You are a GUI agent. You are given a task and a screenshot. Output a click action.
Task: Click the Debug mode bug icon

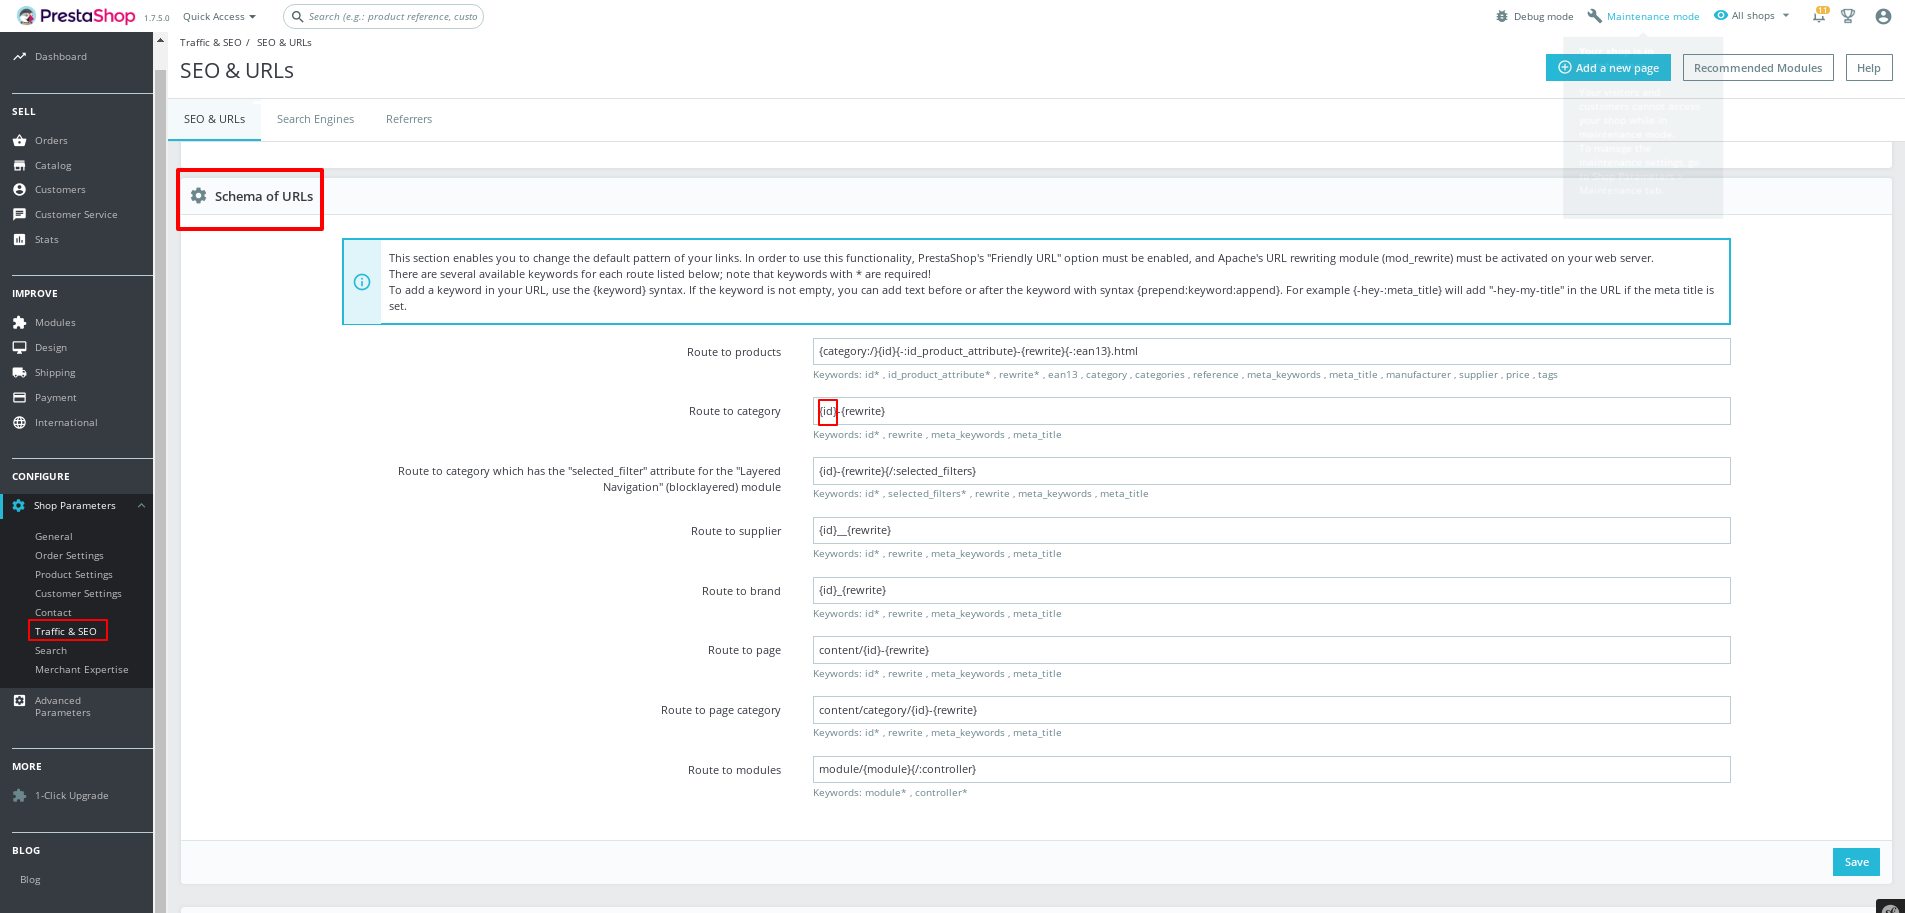coord(1502,16)
